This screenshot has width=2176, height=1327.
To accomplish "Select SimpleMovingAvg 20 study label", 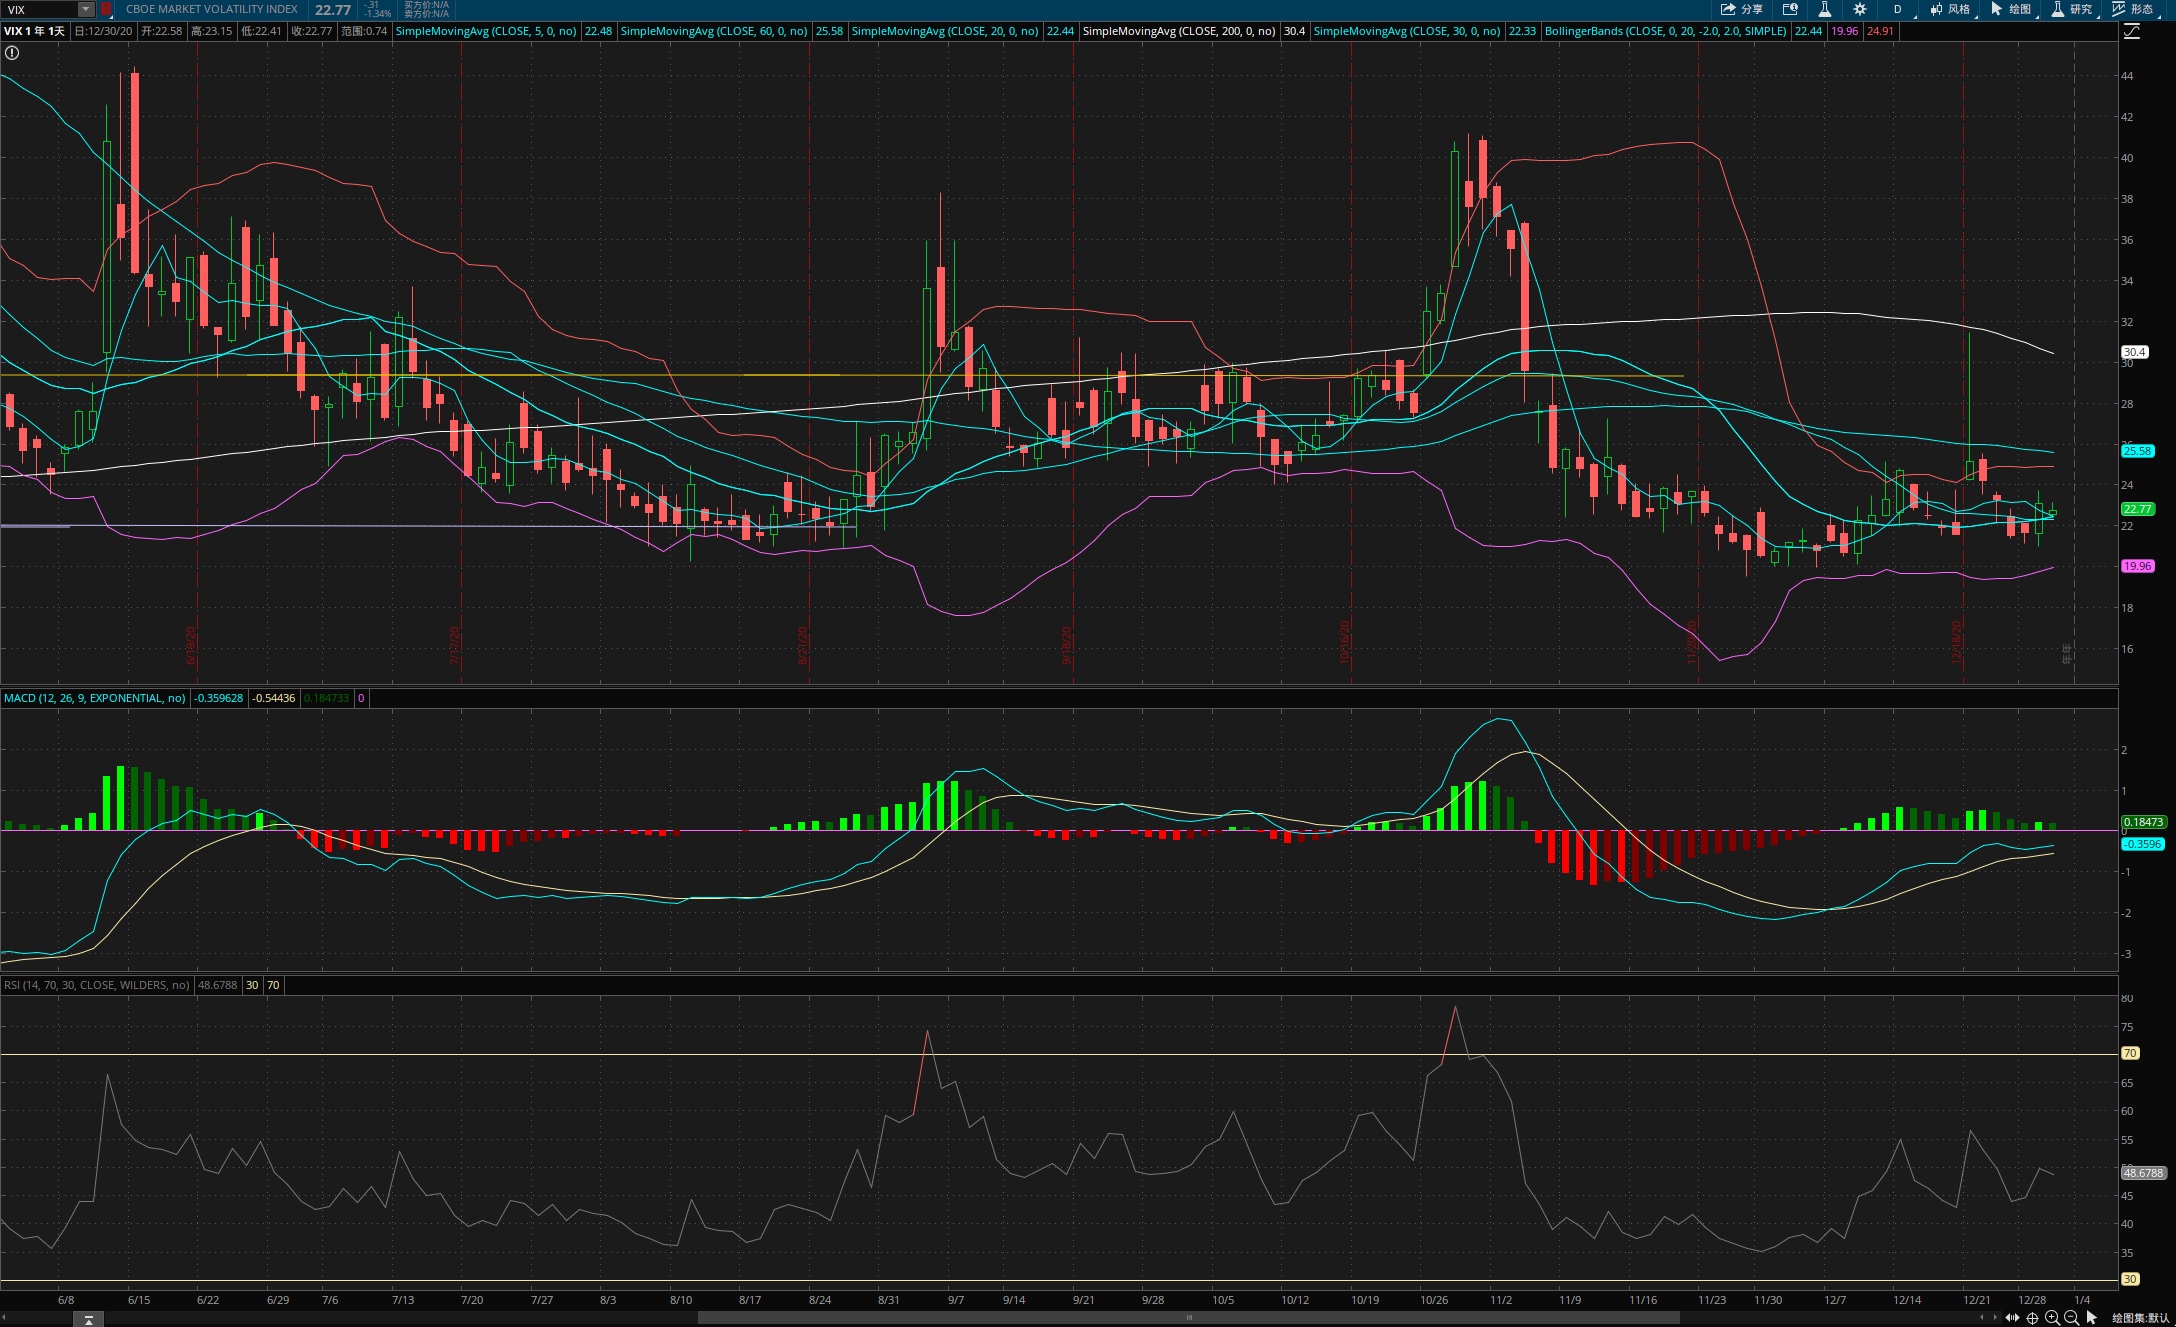I will [945, 31].
